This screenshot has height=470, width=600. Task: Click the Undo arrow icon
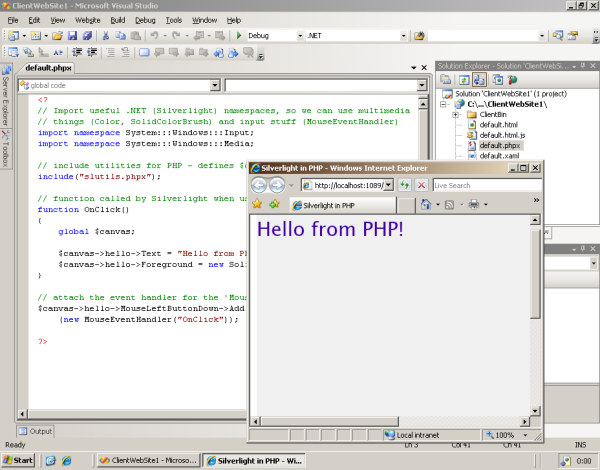(154, 36)
